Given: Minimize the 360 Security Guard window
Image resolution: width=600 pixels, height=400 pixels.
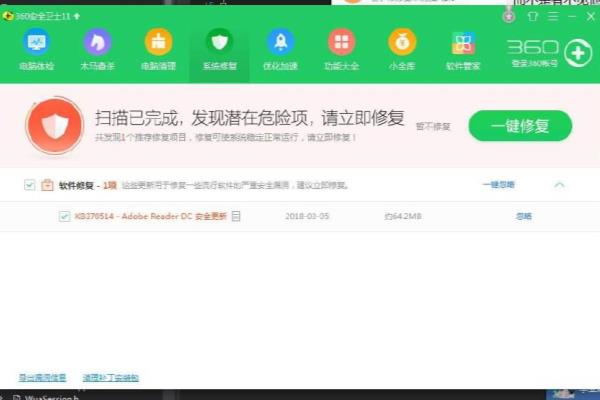Looking at the screenshot, I should [572, 16].
